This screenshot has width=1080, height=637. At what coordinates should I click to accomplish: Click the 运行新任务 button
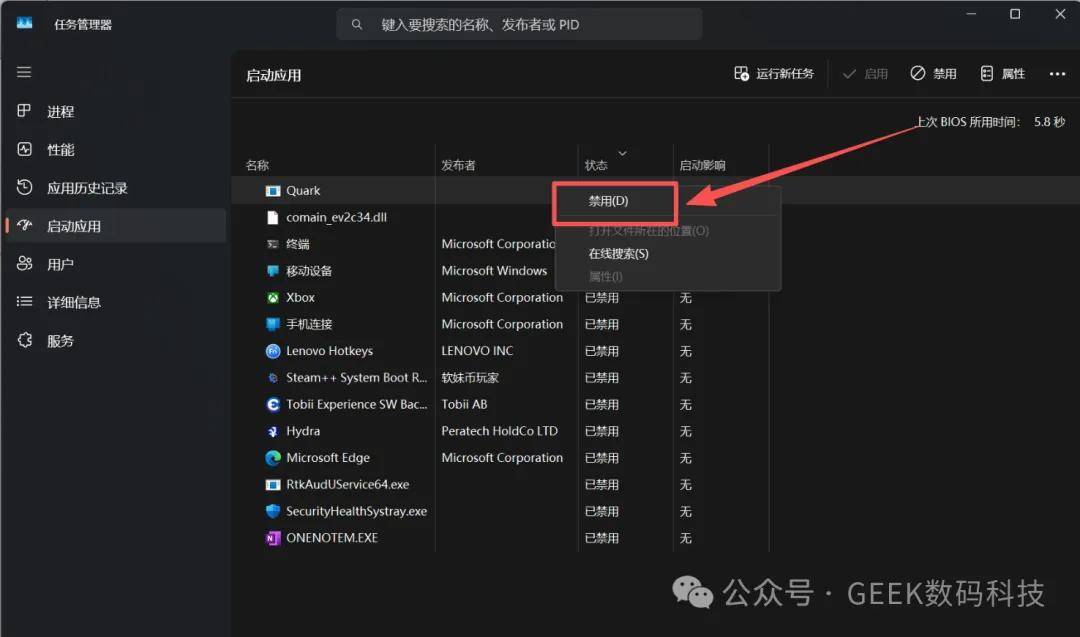pos(774,74)
